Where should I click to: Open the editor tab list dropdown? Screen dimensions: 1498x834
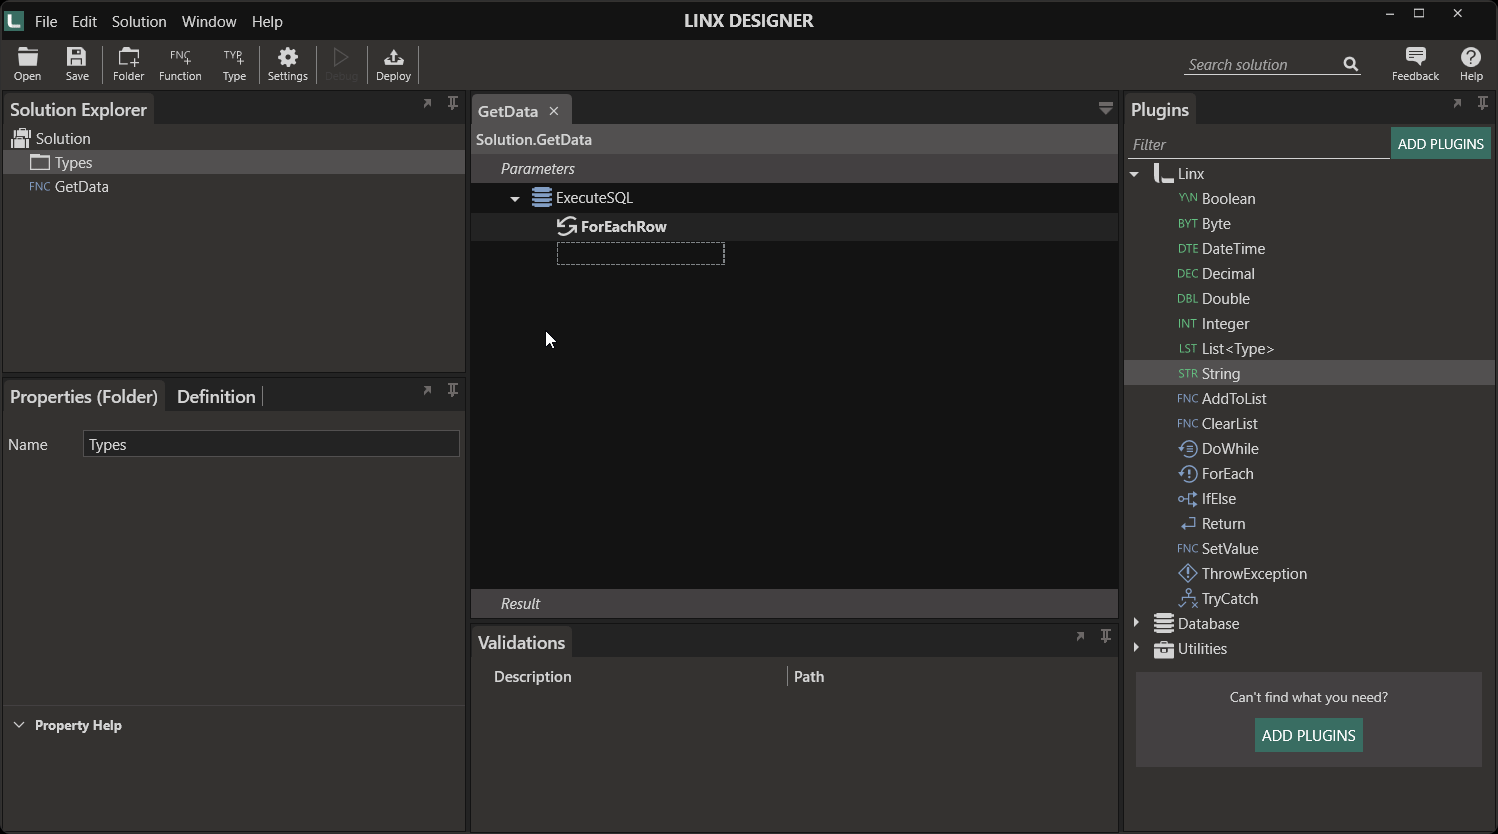point(1106,108)
